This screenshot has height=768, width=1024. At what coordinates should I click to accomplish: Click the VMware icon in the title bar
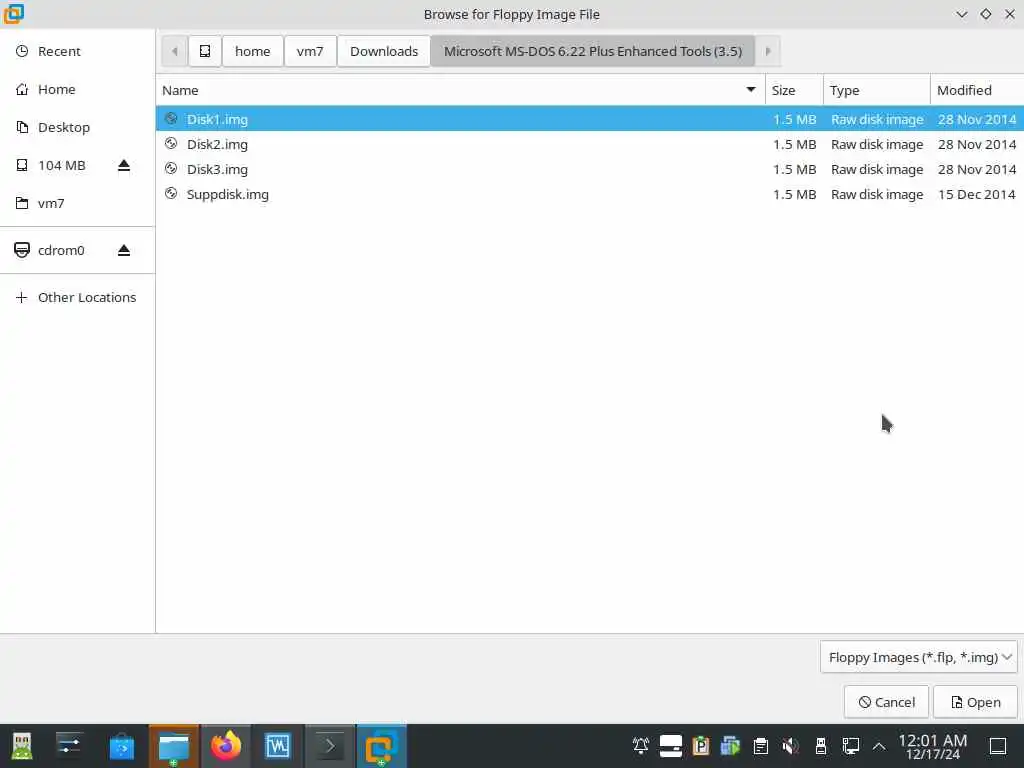[14, 14]
